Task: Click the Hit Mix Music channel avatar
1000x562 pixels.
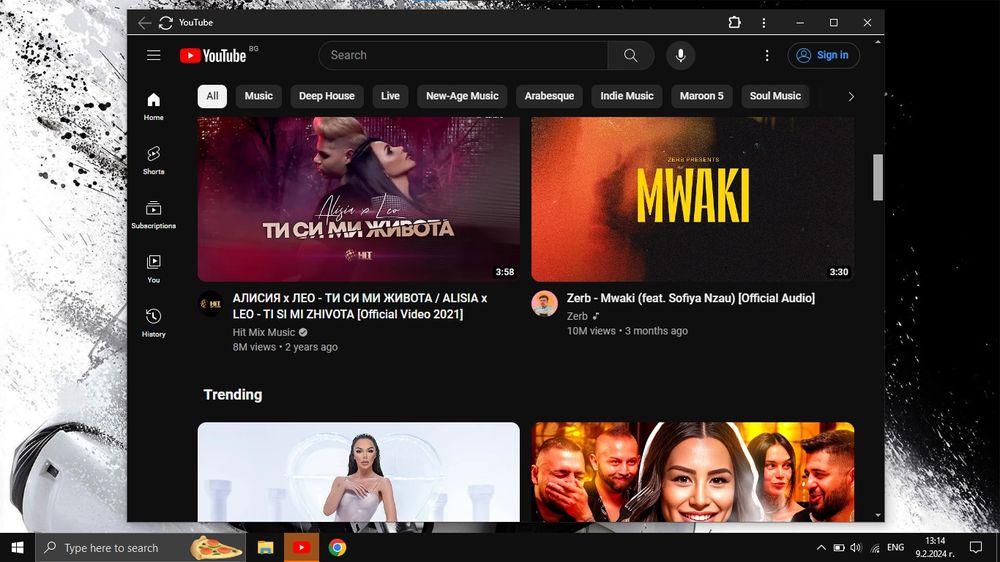Action: (211, 304)
